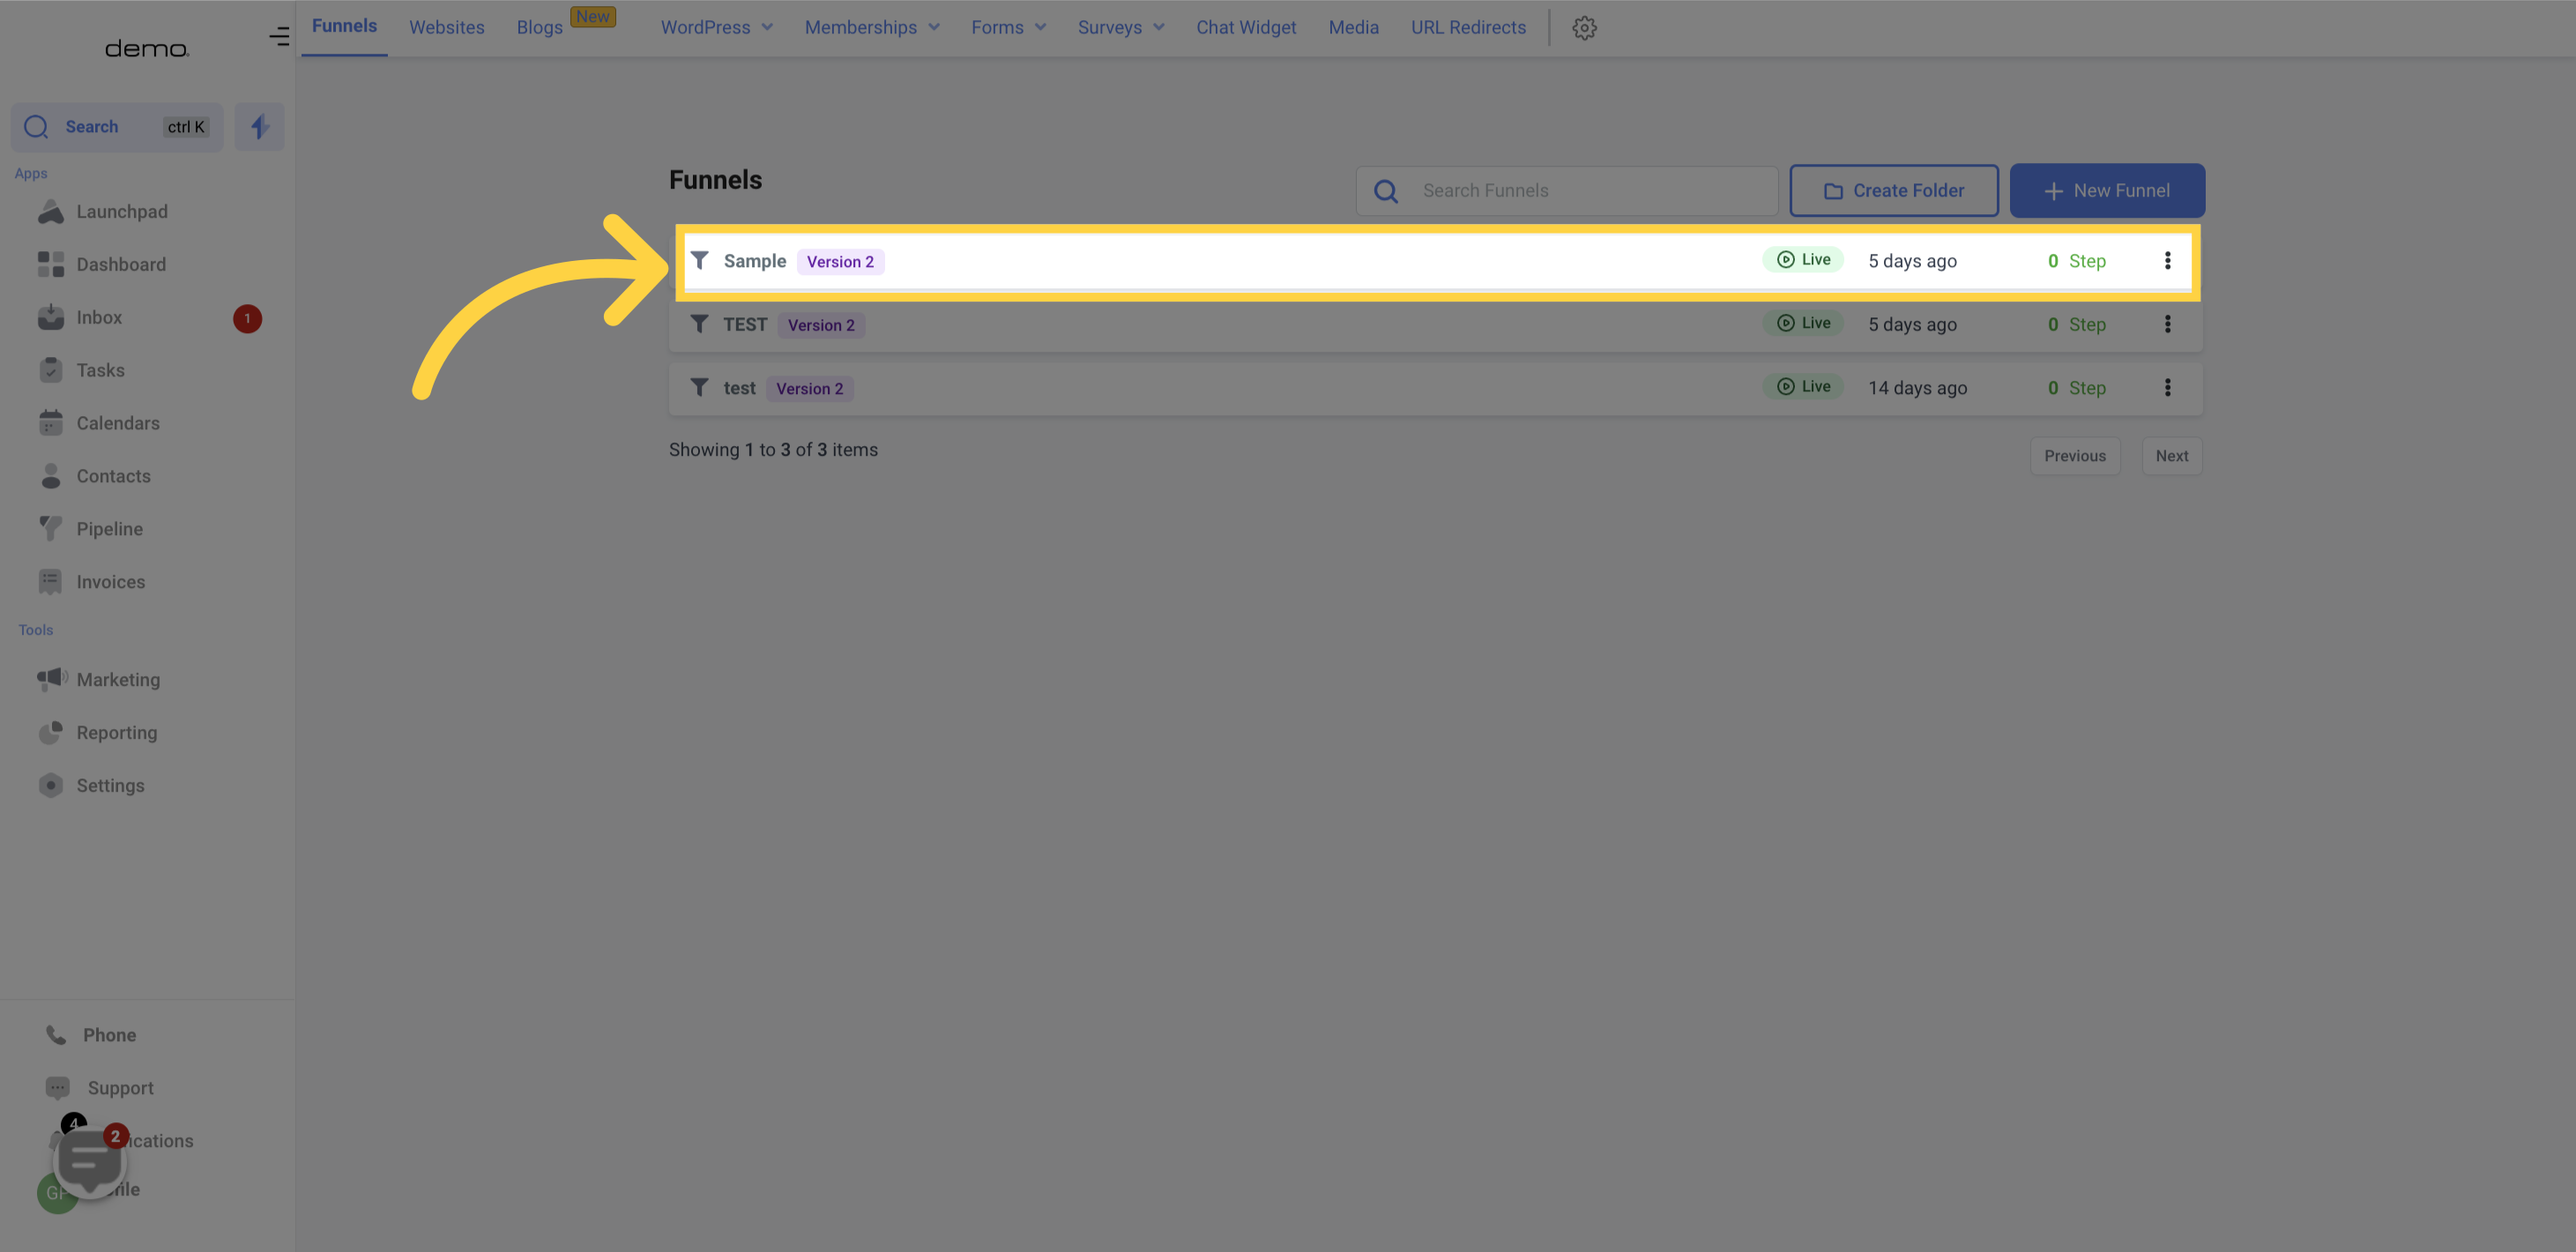The width and height of the screenshot is (2576, 1252).
Task: Click the Support chat bubble icon
Action: tap(57, 1088)
